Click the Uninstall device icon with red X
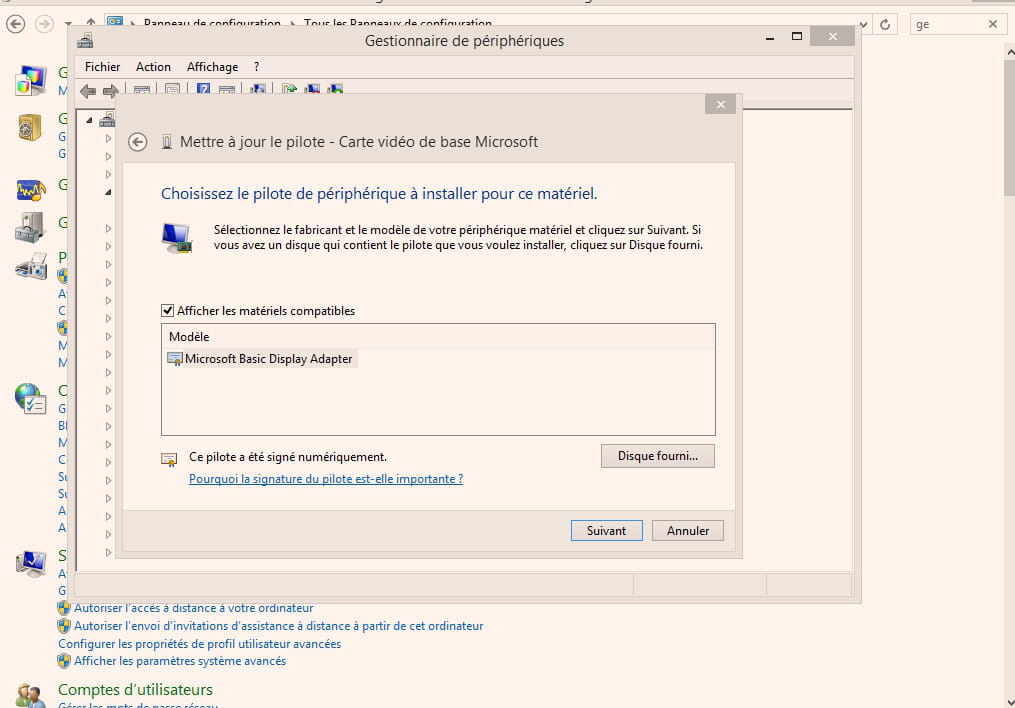The width and height of the screenshot is (1015, 708). coord(312,89)
